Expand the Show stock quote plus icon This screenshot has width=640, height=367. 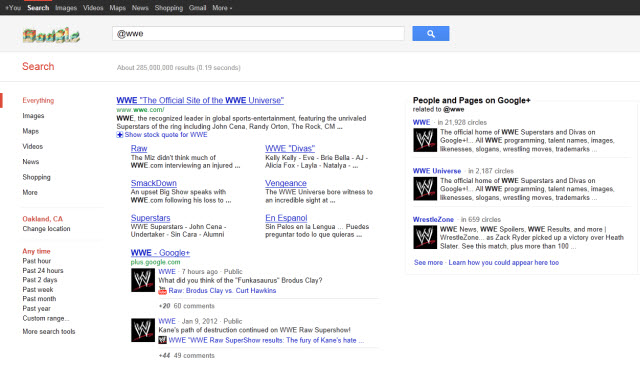pyautogui.click(x=120, y=135)
